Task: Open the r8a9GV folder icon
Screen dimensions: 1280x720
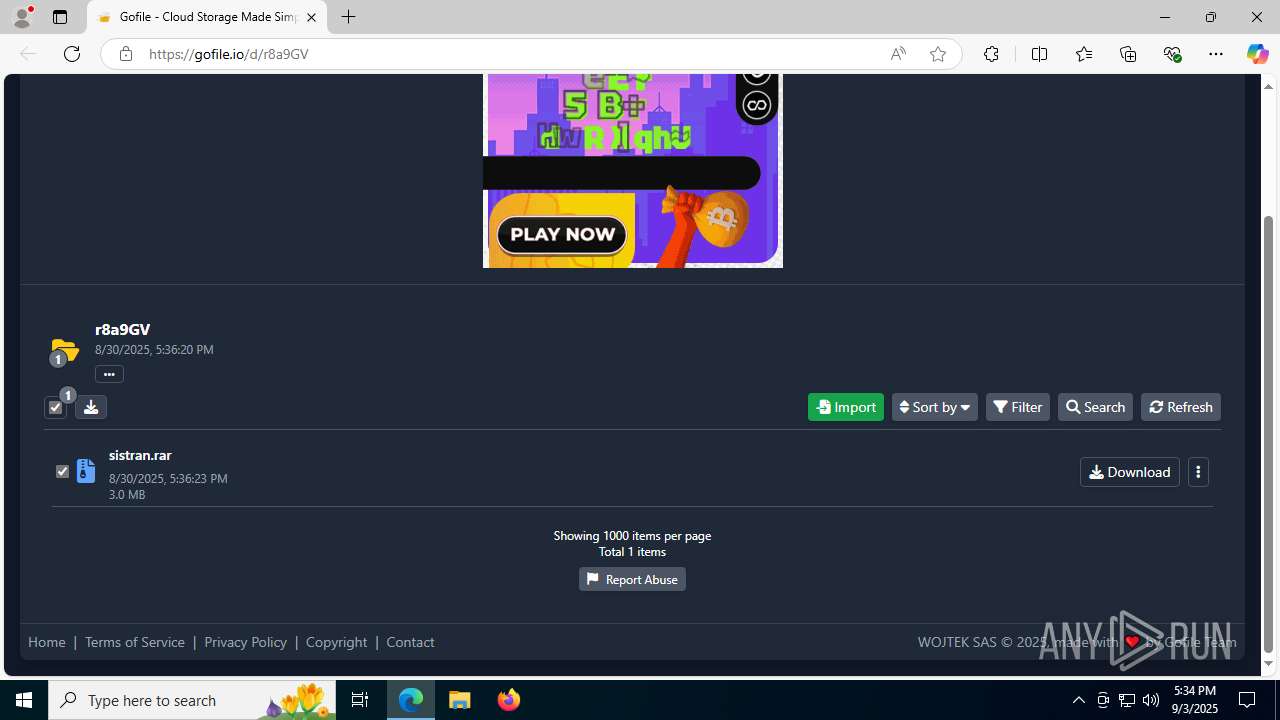Action: pyautogui.click(x=64, y=351)
